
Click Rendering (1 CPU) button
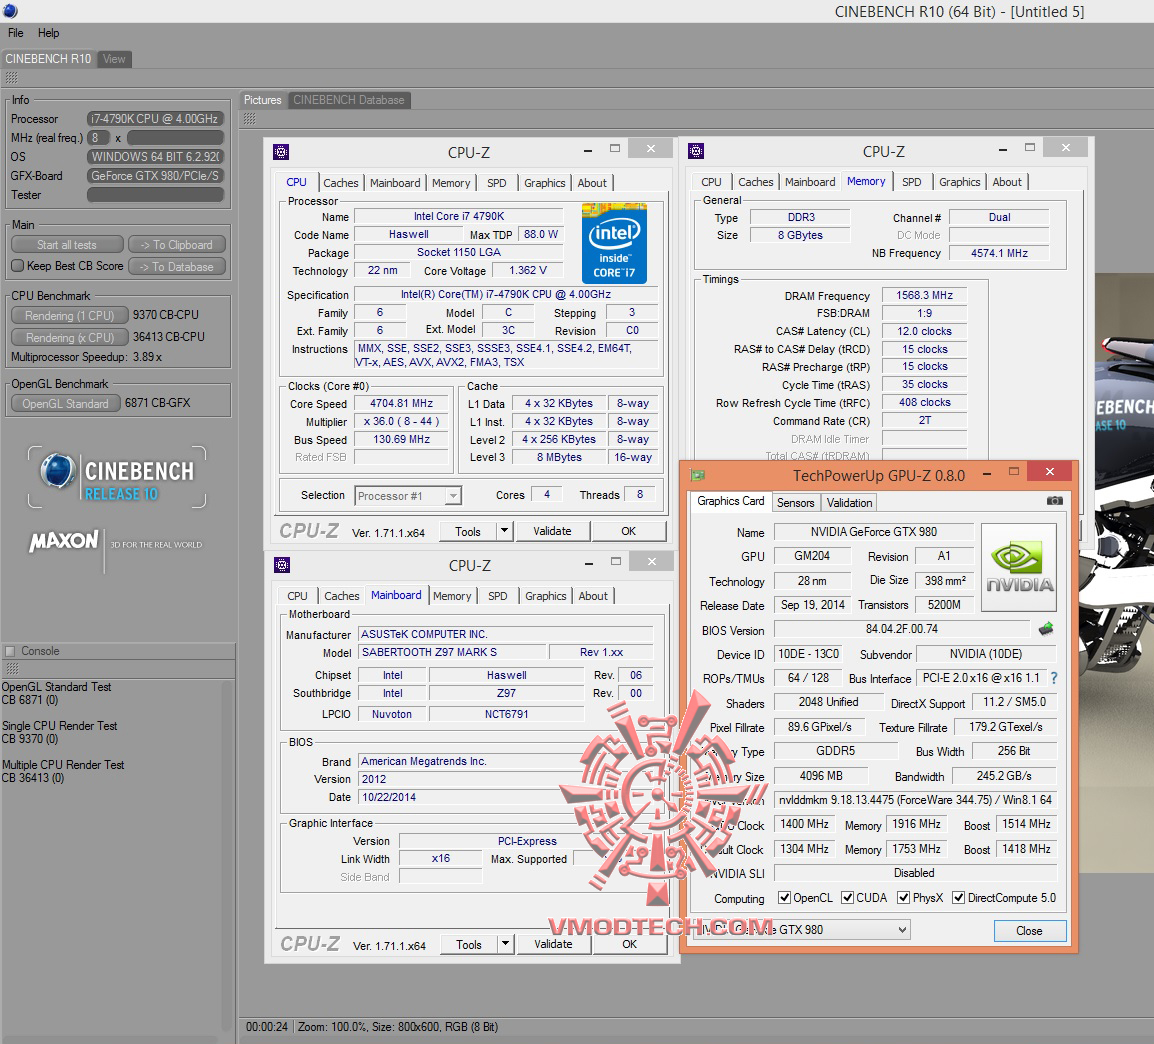tap(70, 316)
